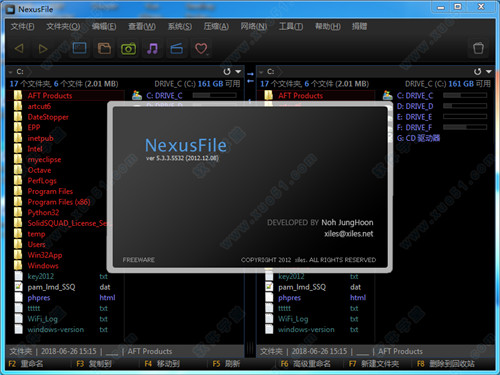Expand left panel drive selector arrow before C:
Image resolution: width=500 pixels, height=375 pixels.
tap(11, 72)
